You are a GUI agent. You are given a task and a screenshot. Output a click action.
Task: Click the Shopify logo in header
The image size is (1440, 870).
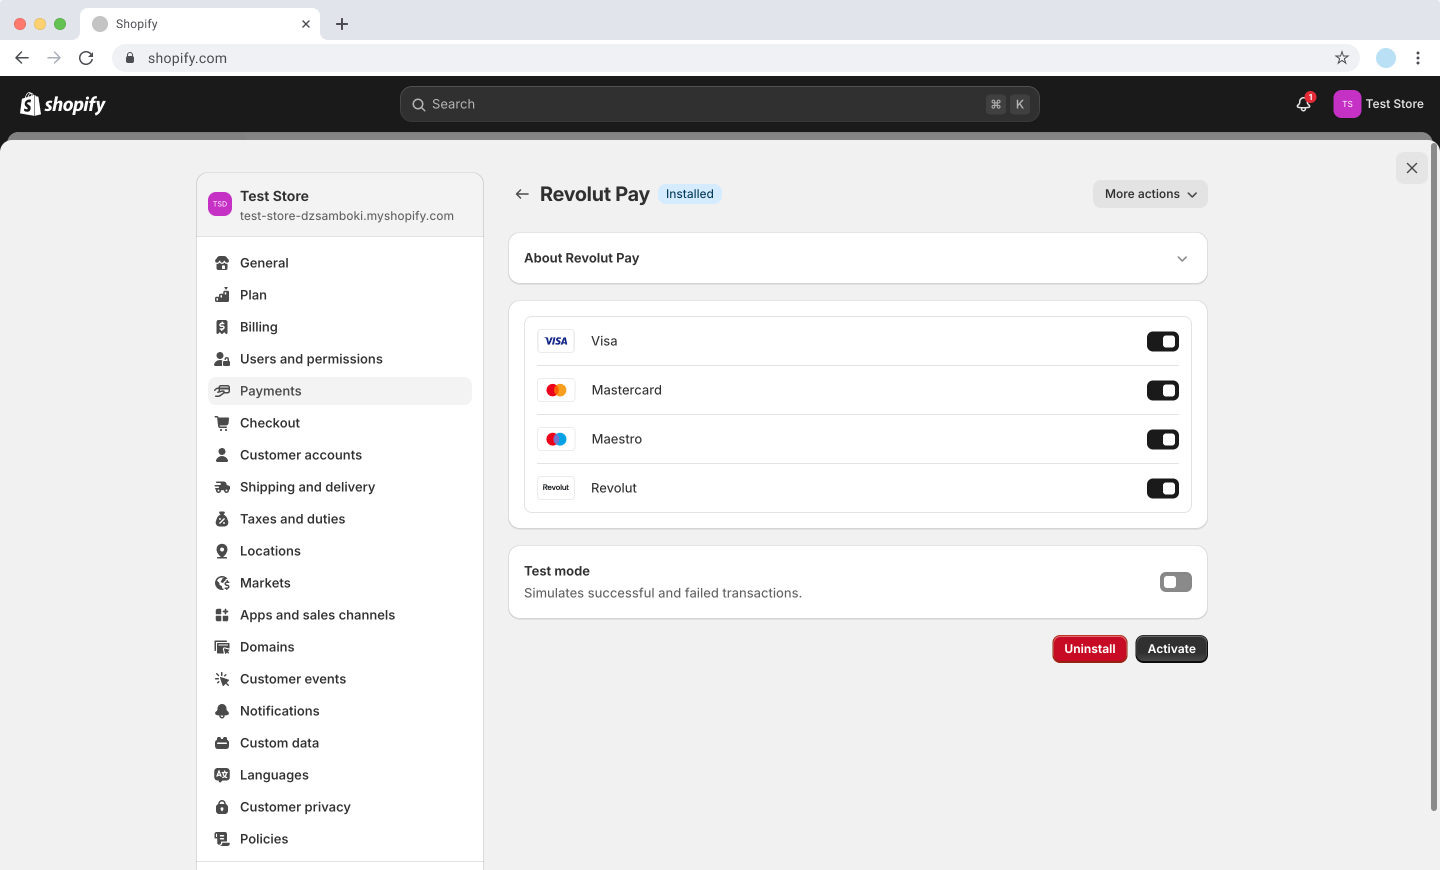(x=63, y=104)
